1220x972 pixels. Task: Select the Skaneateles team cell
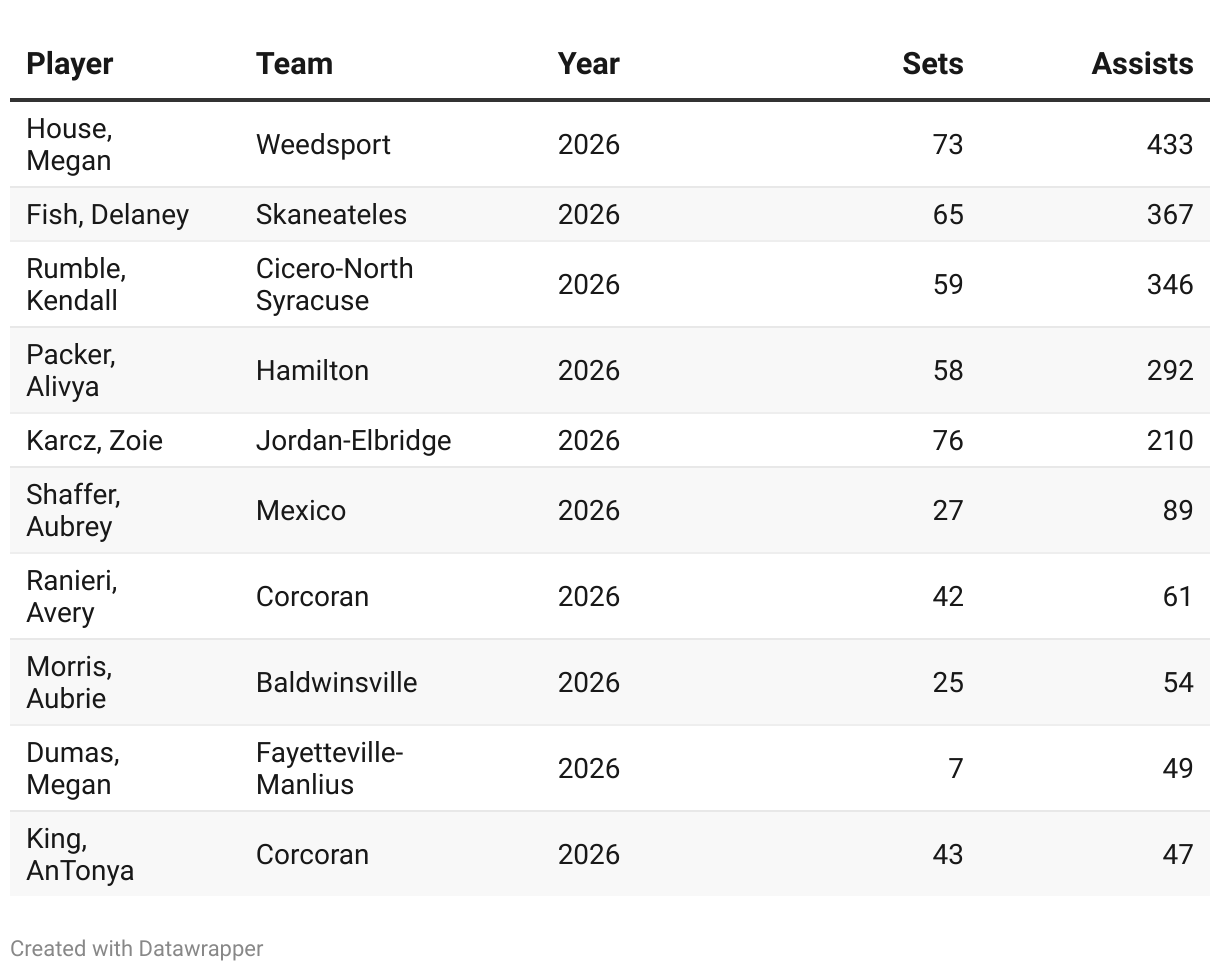[x=331, y=215]
